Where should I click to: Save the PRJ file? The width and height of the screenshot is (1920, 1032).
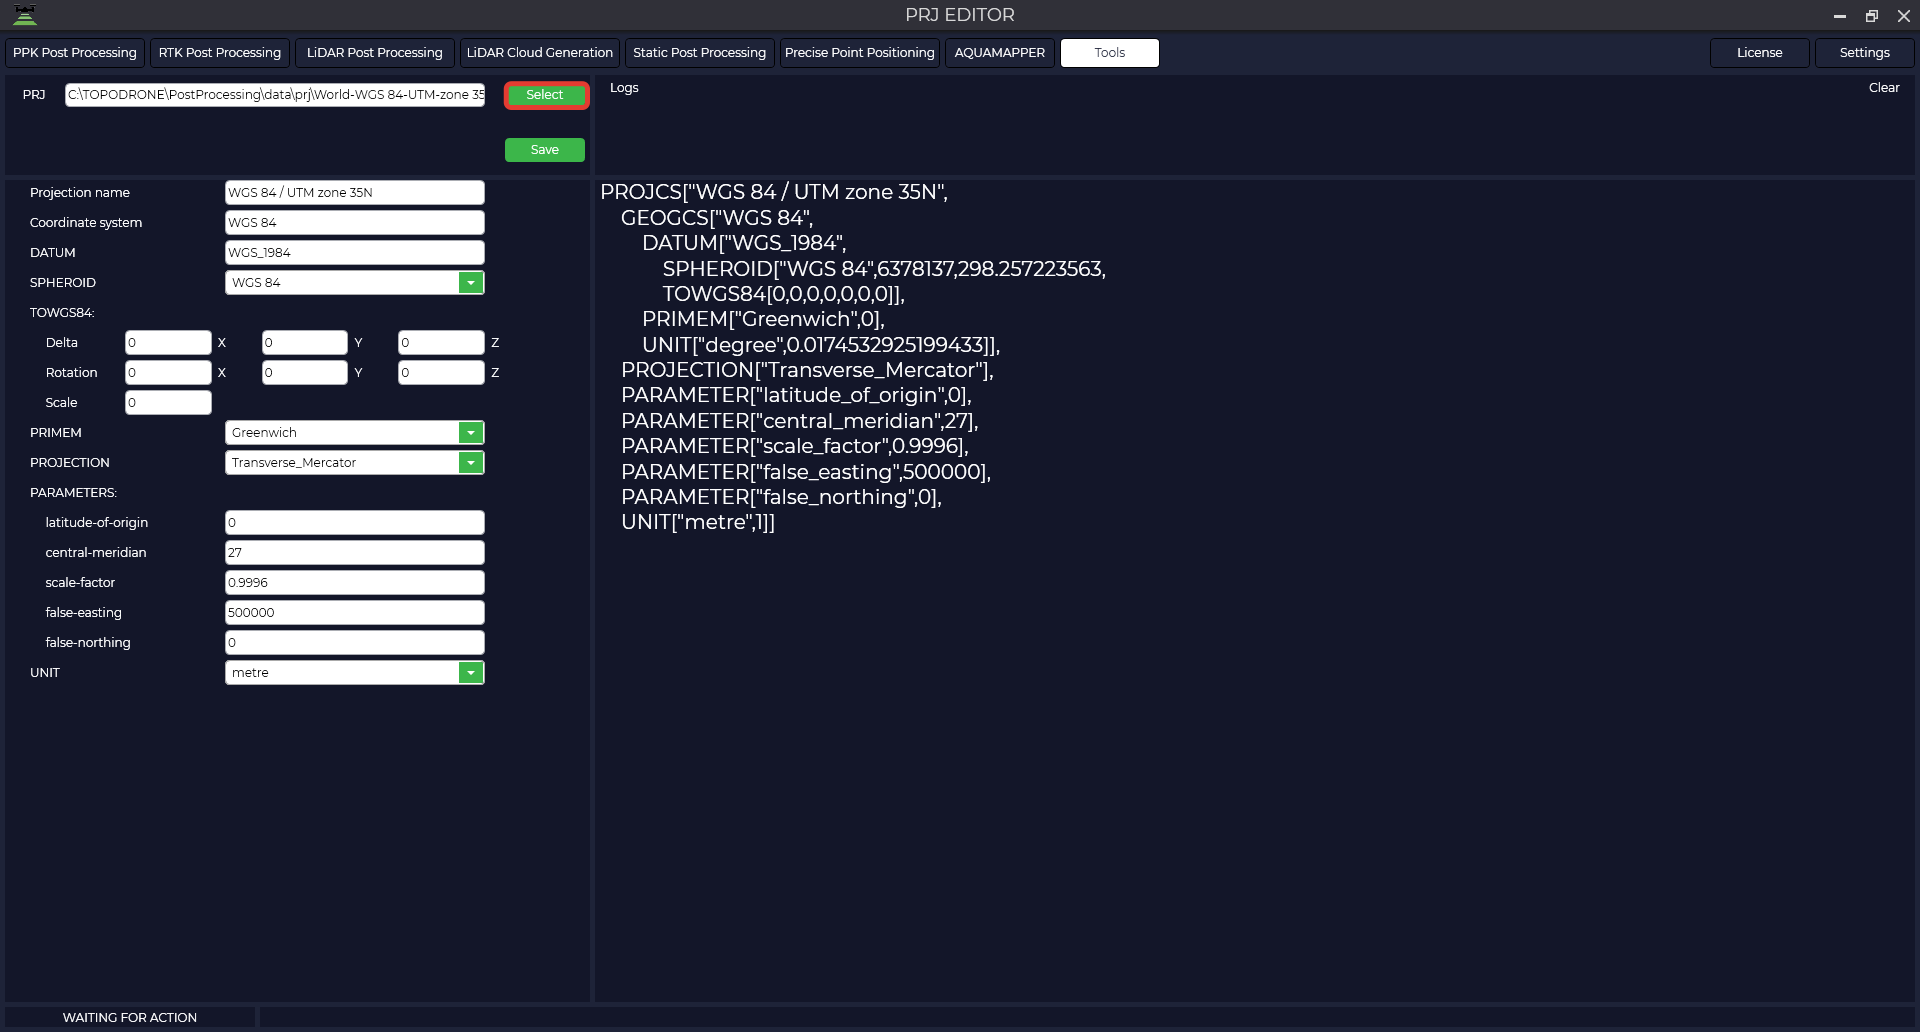pos(545,150)
